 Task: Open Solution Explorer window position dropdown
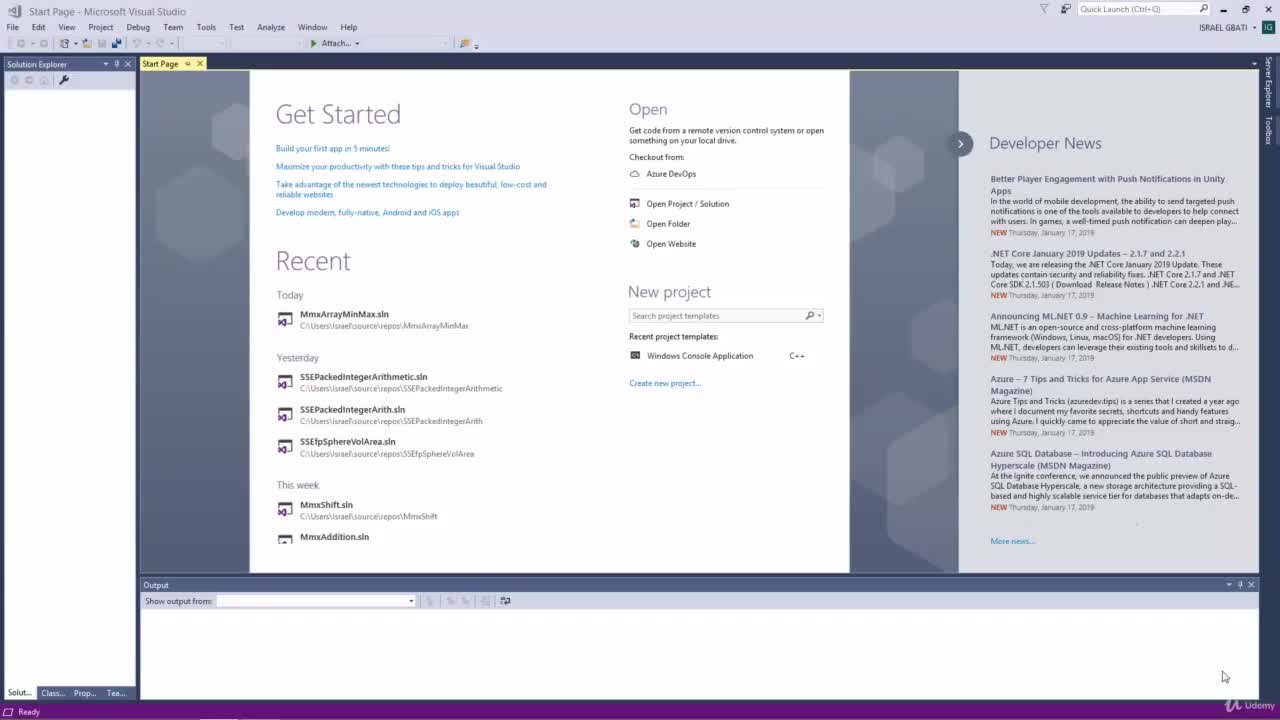point(105,64)
